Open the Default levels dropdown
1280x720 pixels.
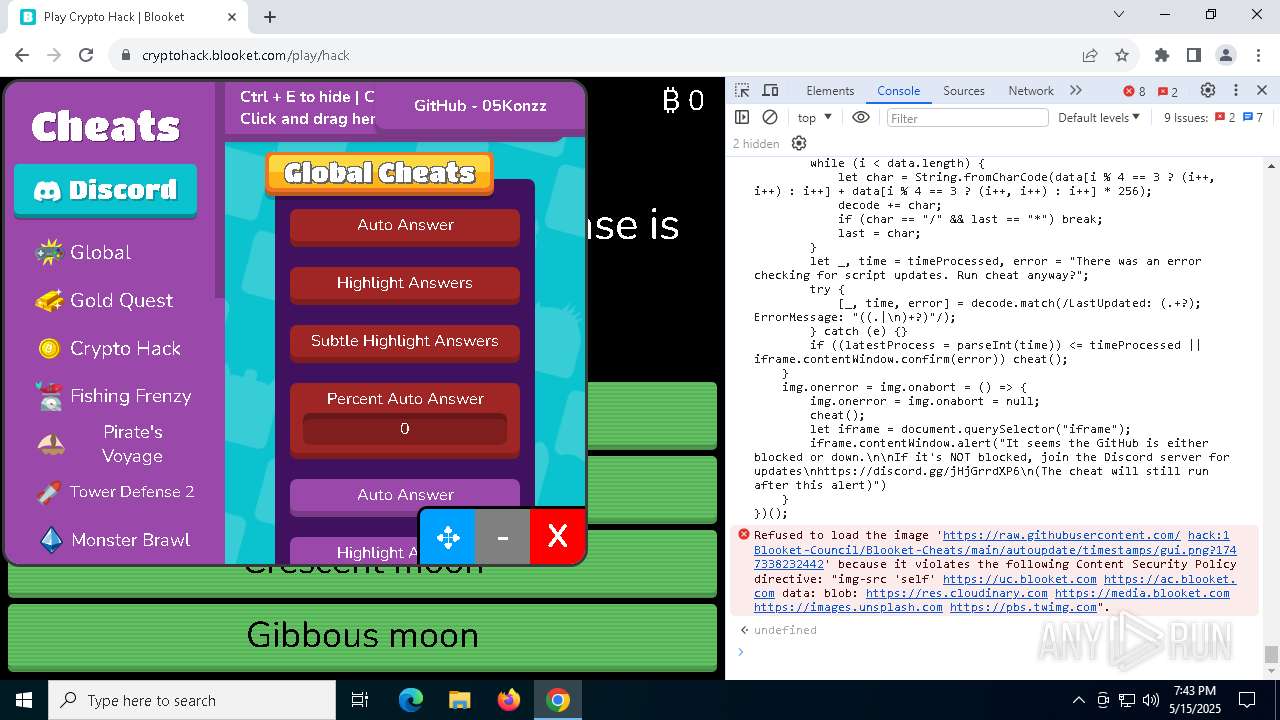coord(1099,117)
